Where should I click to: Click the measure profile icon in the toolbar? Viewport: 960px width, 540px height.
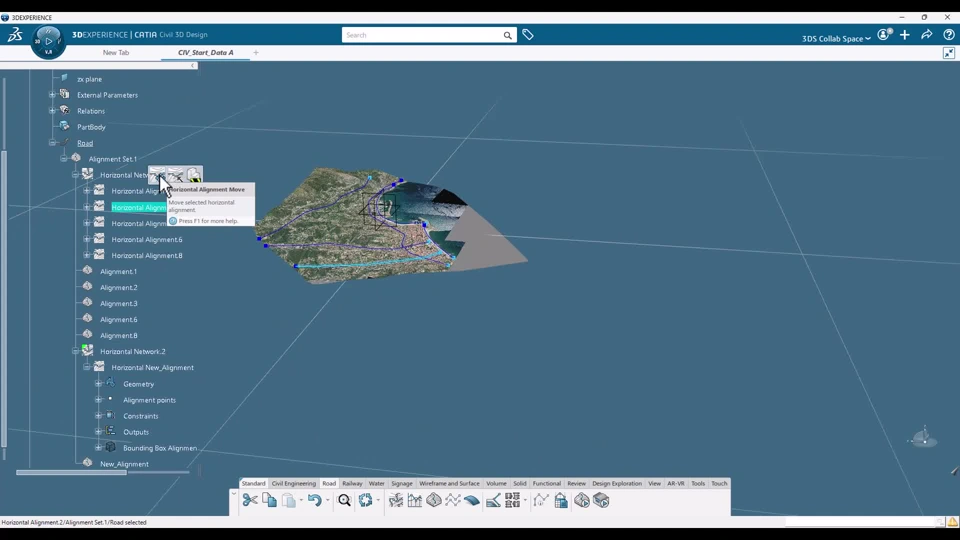[x=541, y=500]
